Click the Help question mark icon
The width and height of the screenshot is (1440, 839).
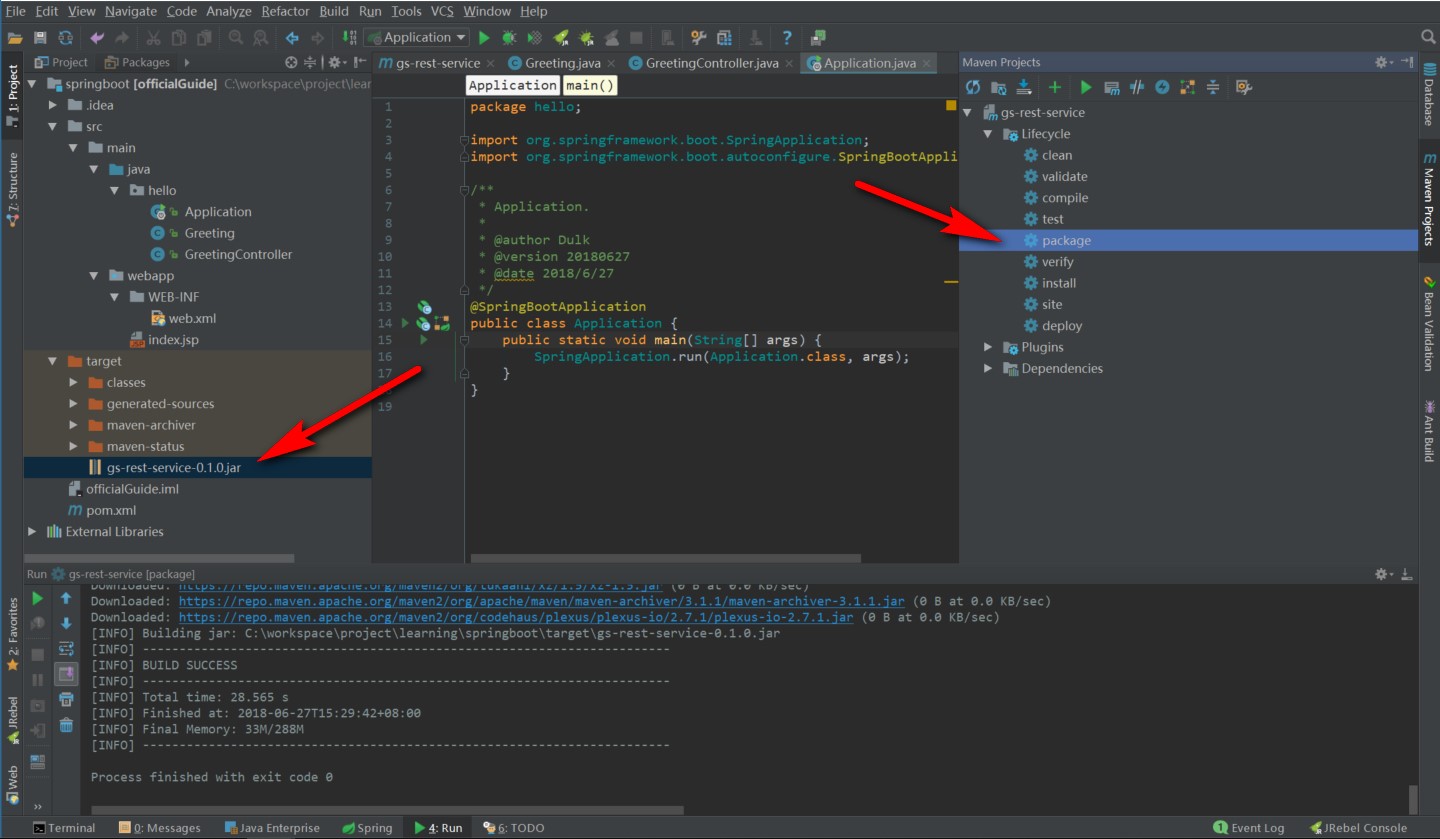pyautogui.click(x=787, y=38)
